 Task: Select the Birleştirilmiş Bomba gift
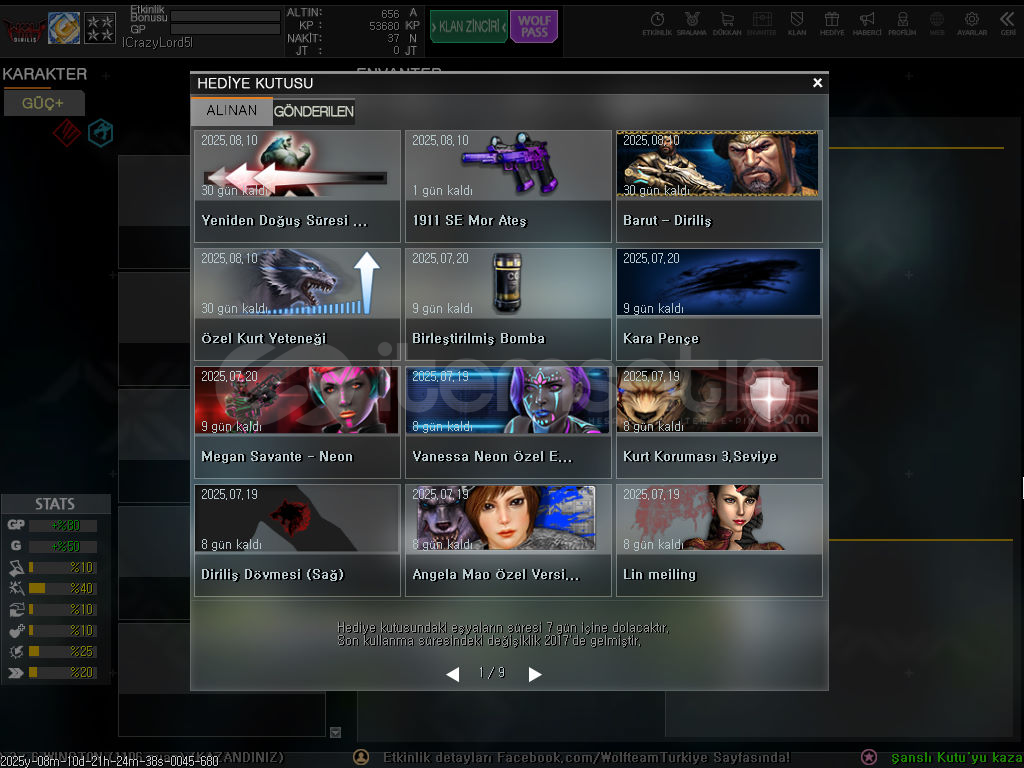[x=508, y=304]
